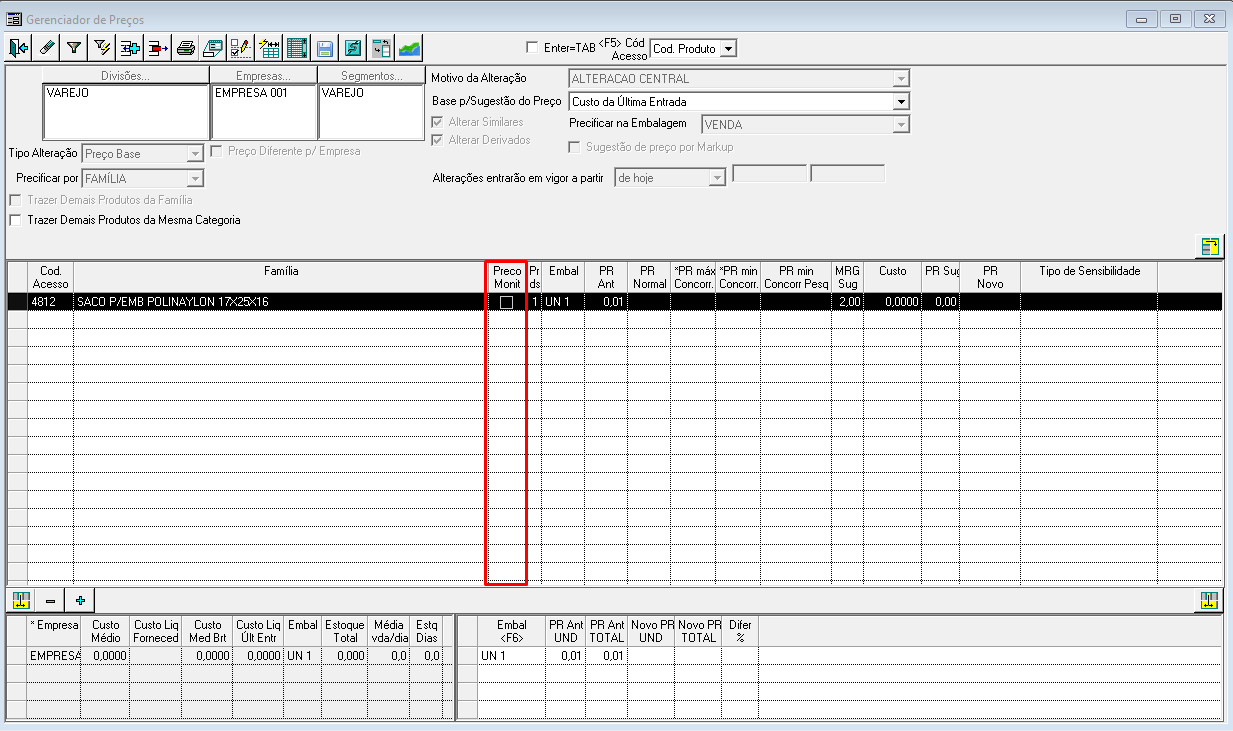1233x731 pixels.
Task: Open the Cod. Produto access dropdown
Action: click(x=728, y=48)
